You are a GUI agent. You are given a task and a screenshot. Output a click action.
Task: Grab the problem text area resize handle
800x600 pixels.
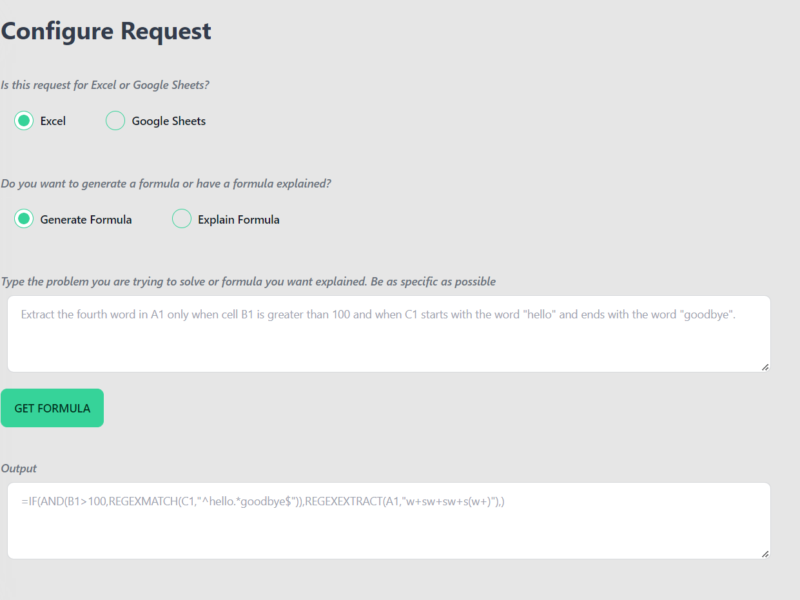coord(765,367)
